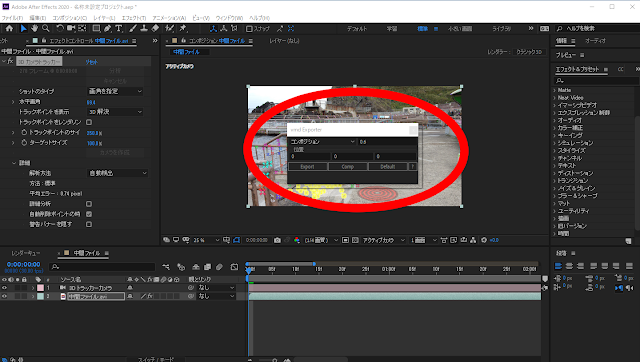Expand the horizontal angle of view property
The height and width of the screenshot is (362, 640).
(x=13, y=102)
